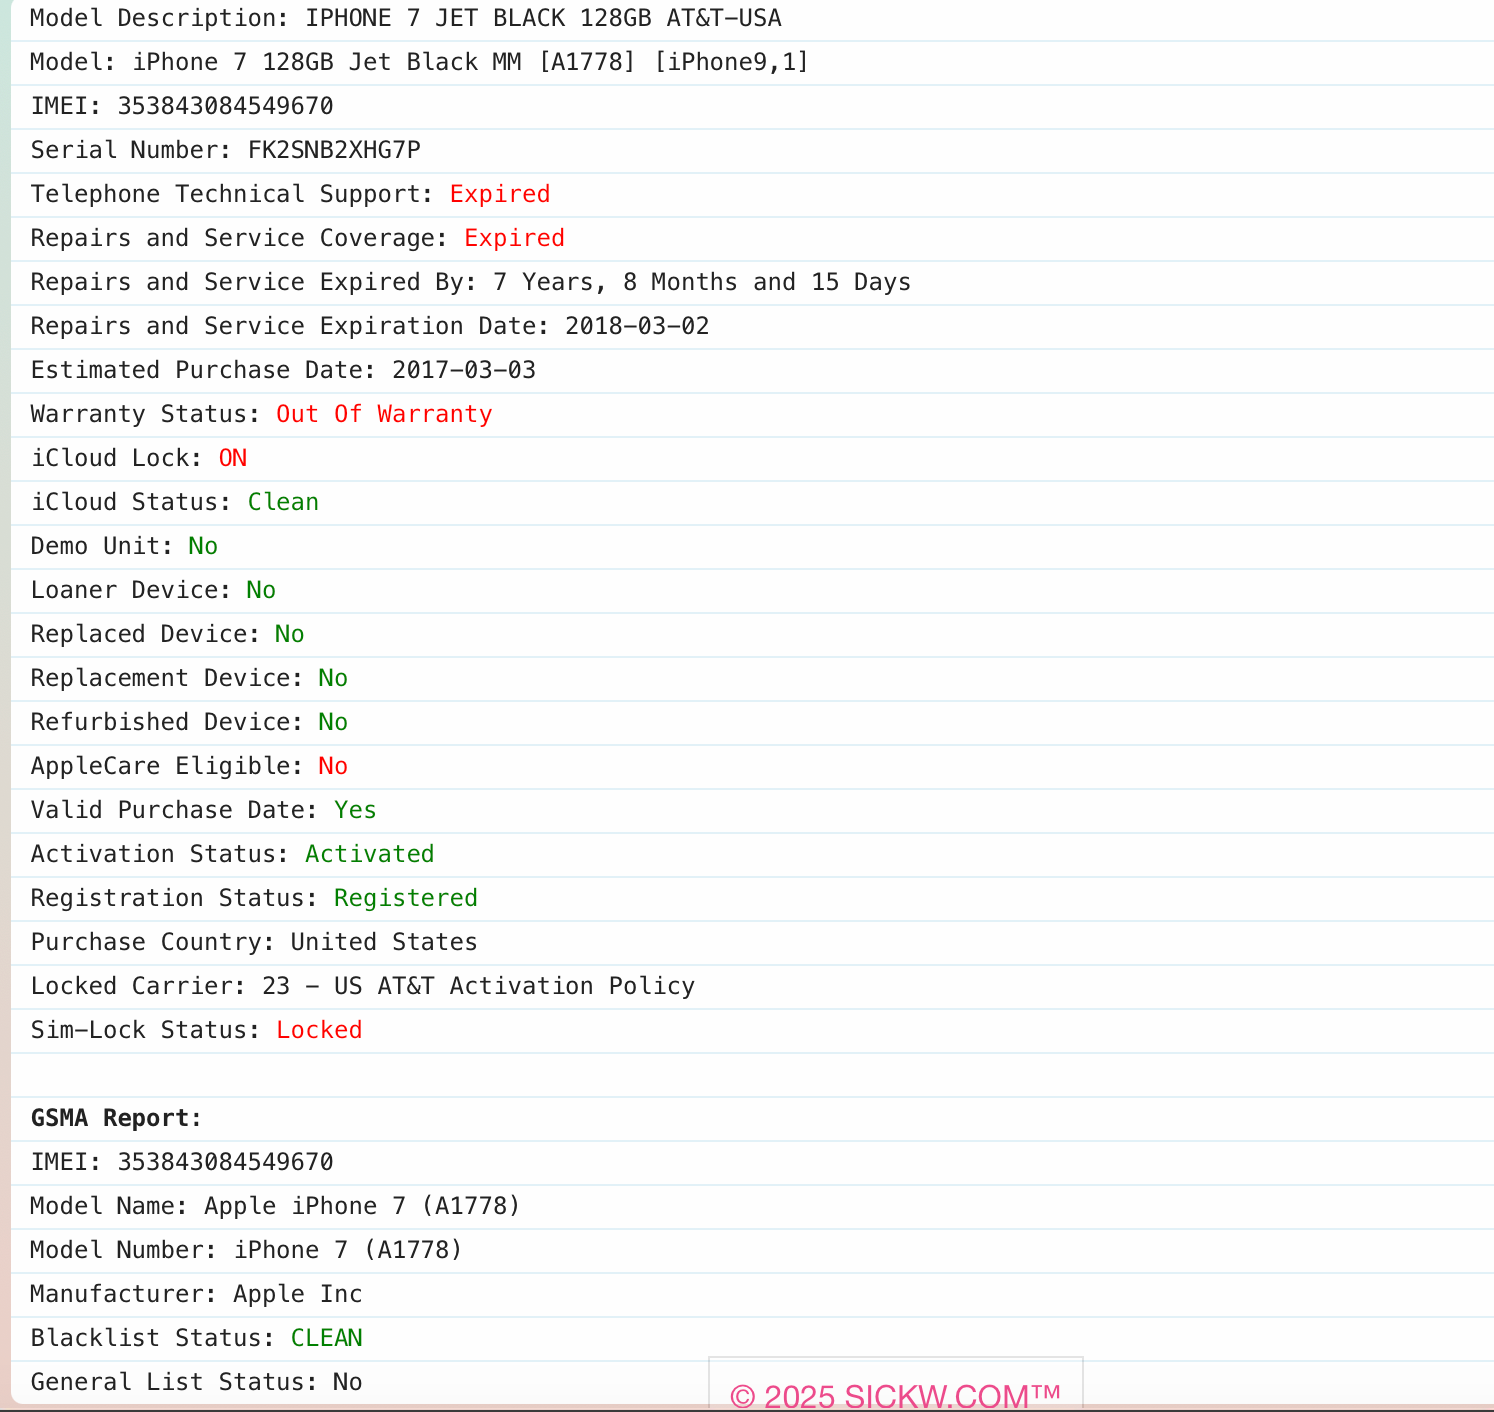
Task: Click the General List Status 'No' value
Action: coord(348,1382)
